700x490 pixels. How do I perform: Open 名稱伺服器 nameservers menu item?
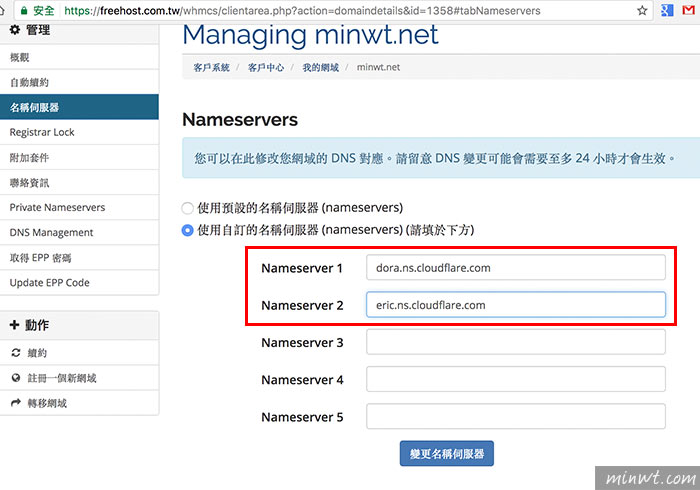click(x=79, y=107)
